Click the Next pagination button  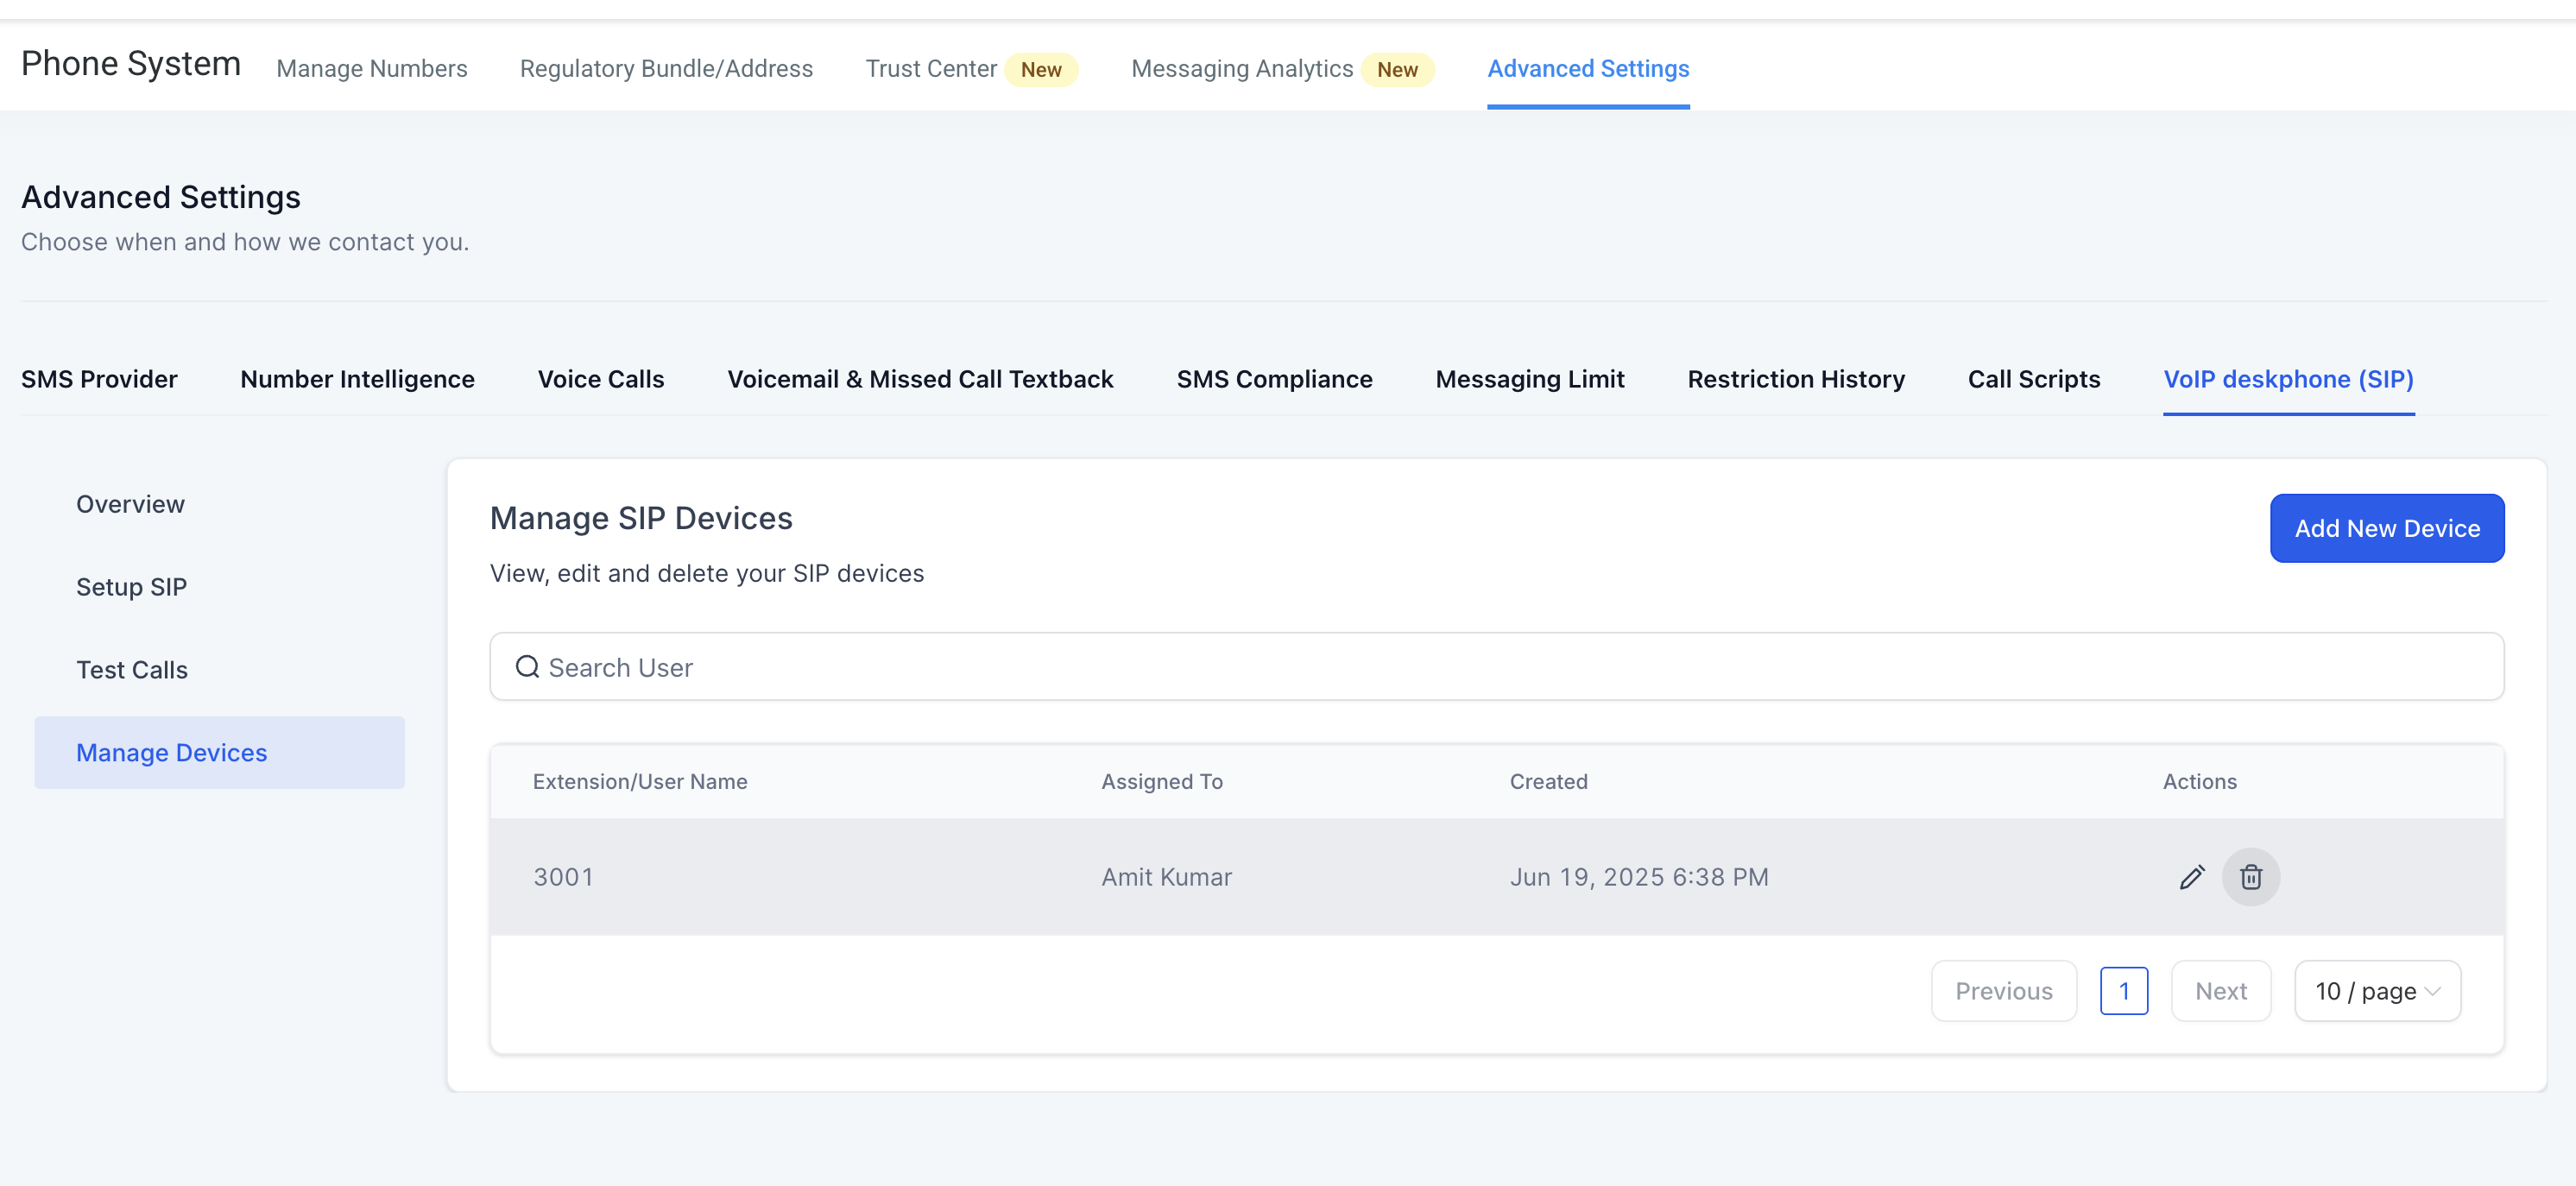(2220, 991)
